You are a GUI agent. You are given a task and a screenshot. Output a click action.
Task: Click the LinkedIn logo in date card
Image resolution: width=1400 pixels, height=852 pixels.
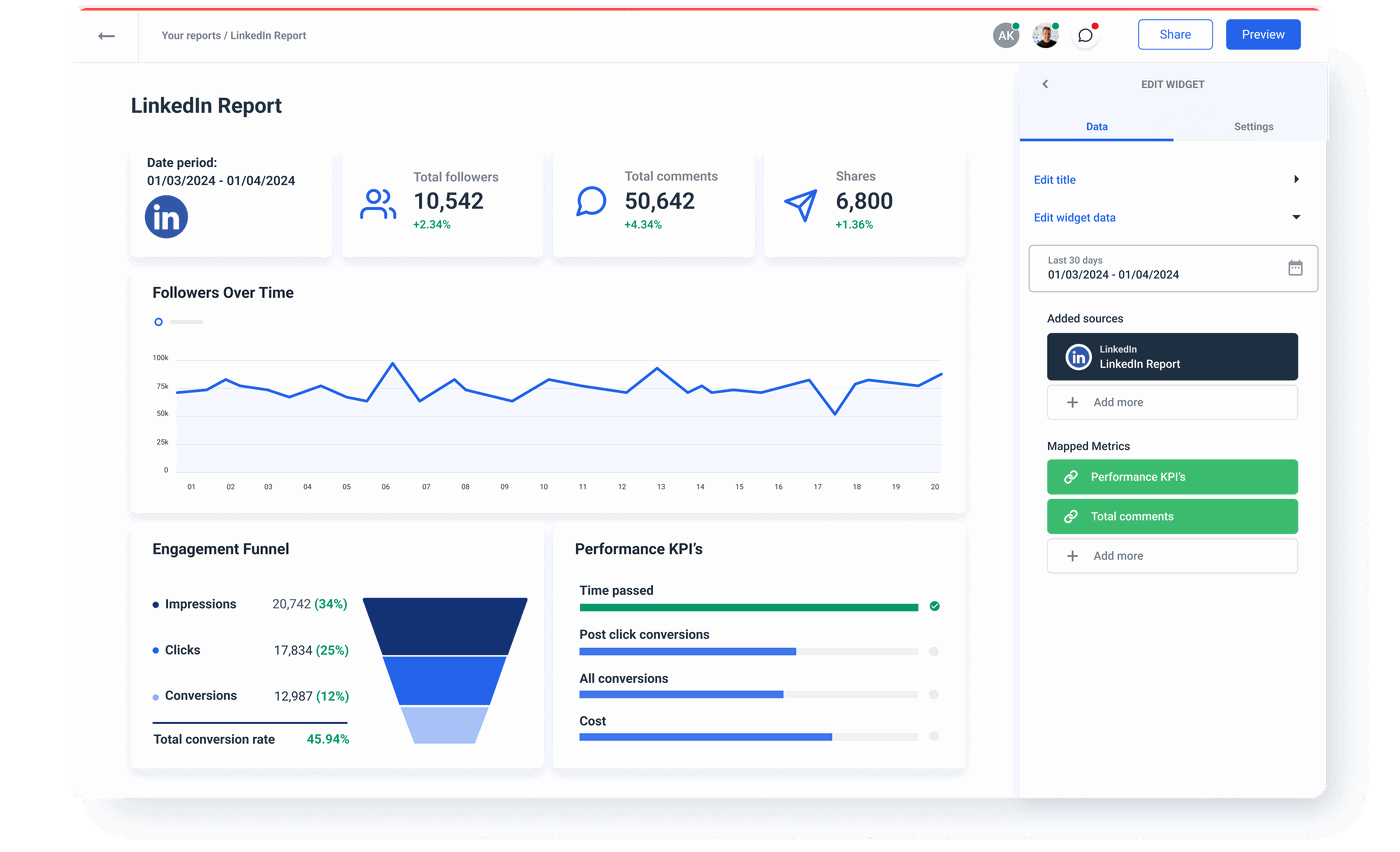[x=166, y=217]
